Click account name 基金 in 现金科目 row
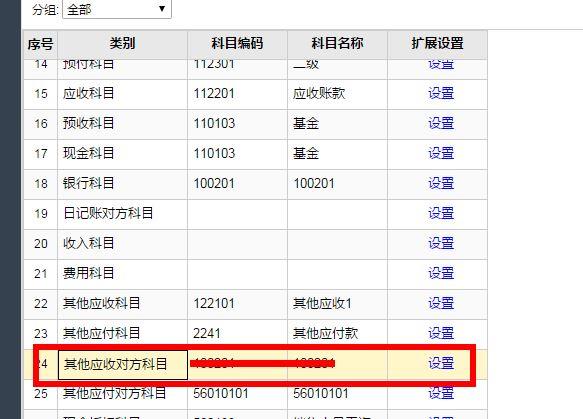The width and height of the screenshot is (583, 419). pos(306,154)
